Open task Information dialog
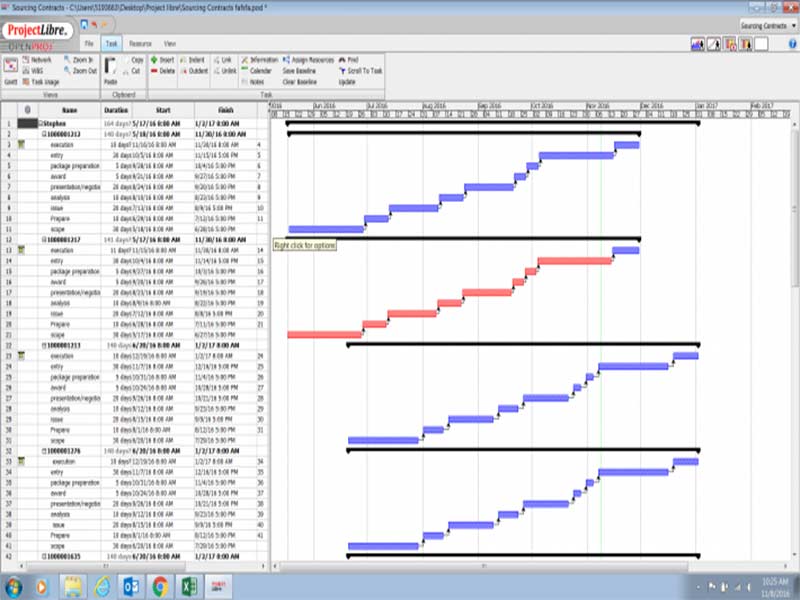800x600 pixels. pos(260,60)
